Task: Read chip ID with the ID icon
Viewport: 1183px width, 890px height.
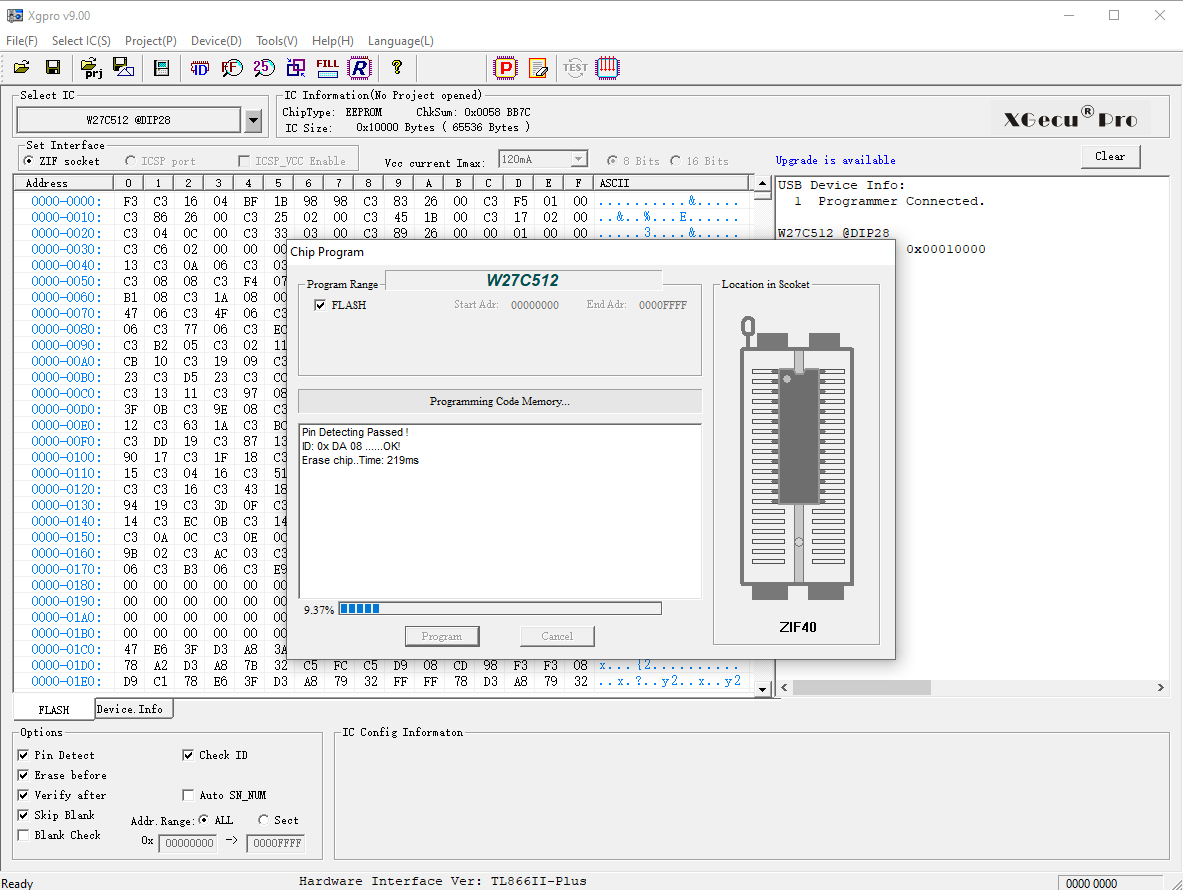Action: coord(199,68)
